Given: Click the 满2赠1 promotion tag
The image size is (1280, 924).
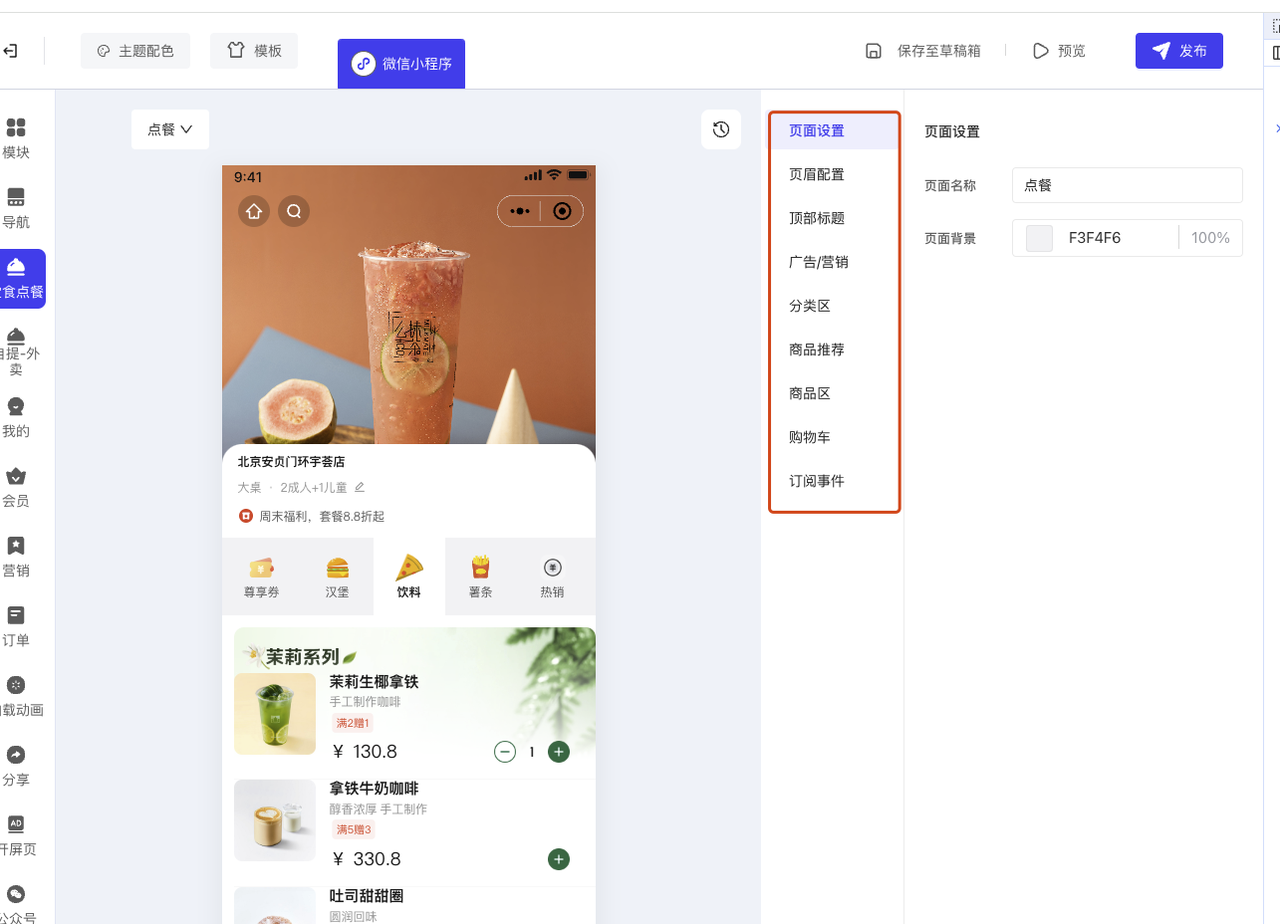Looking at the screenshot, I should click(x=353, y=723).
